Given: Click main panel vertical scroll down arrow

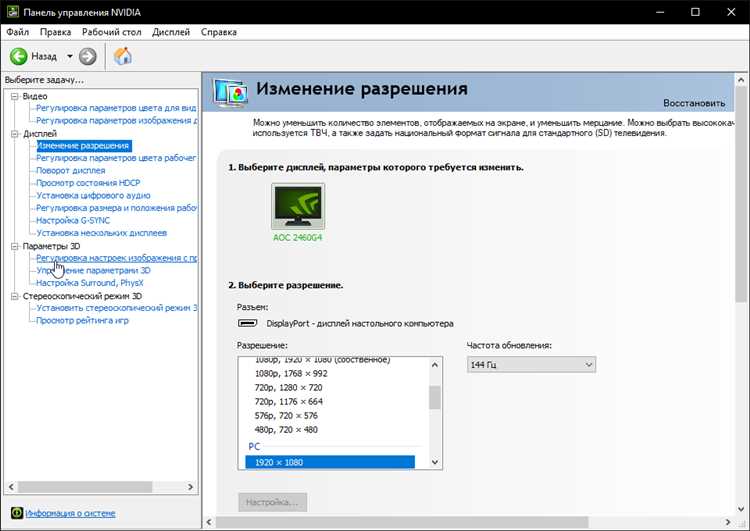Looking at the screenshot, I should [741, 509].
